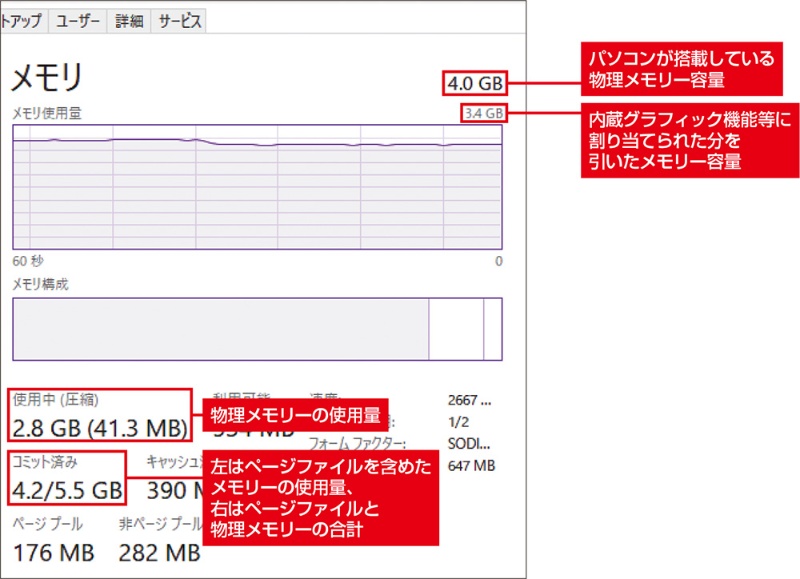Click the 4.2/5.5 GB committed value
Viewport: 800px width, 579px height.
(67, 490)
